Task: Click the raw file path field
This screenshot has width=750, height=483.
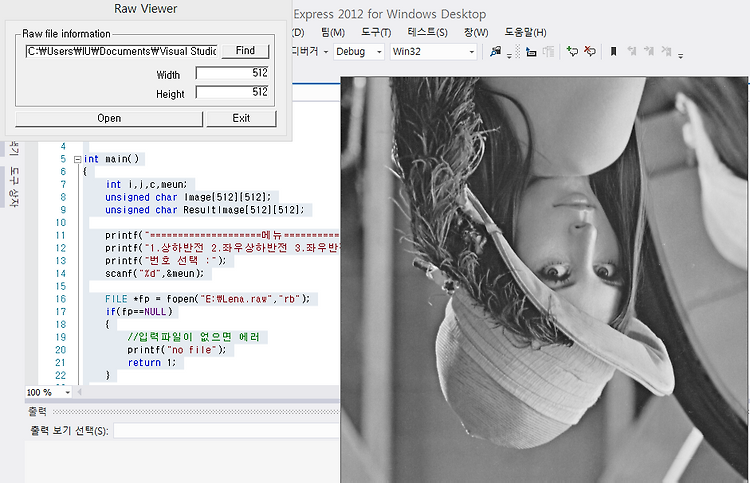Action: (121, 51)
